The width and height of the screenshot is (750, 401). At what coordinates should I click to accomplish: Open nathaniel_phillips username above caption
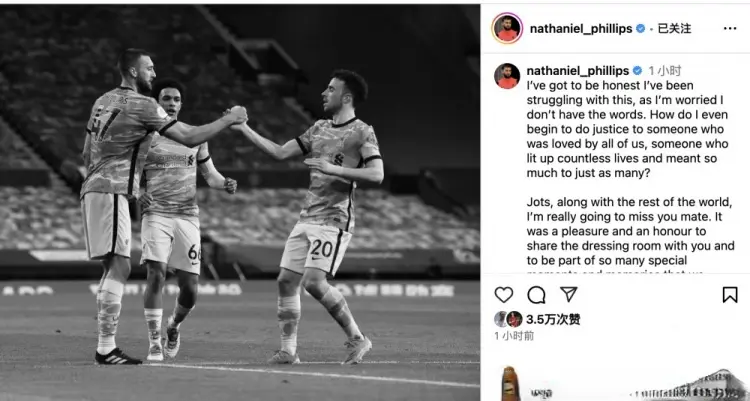[x=577, y=71]
